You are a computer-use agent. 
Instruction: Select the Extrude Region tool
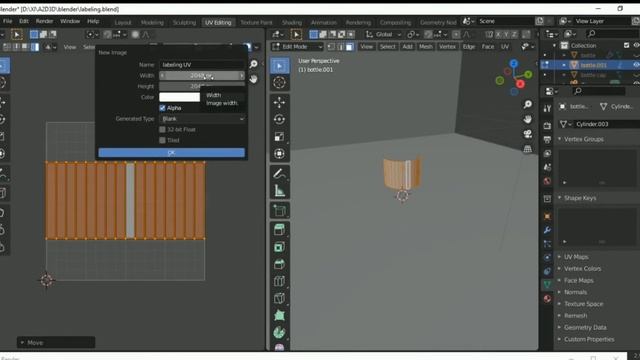pos(280,230)
